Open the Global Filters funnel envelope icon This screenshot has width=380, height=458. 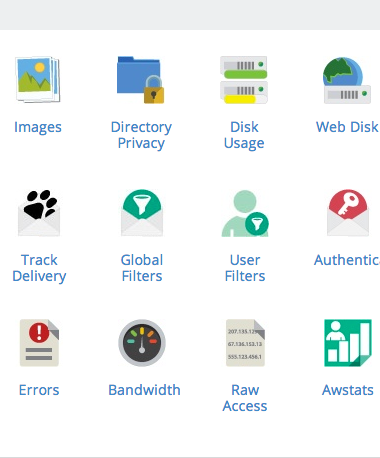coord(142,213)
